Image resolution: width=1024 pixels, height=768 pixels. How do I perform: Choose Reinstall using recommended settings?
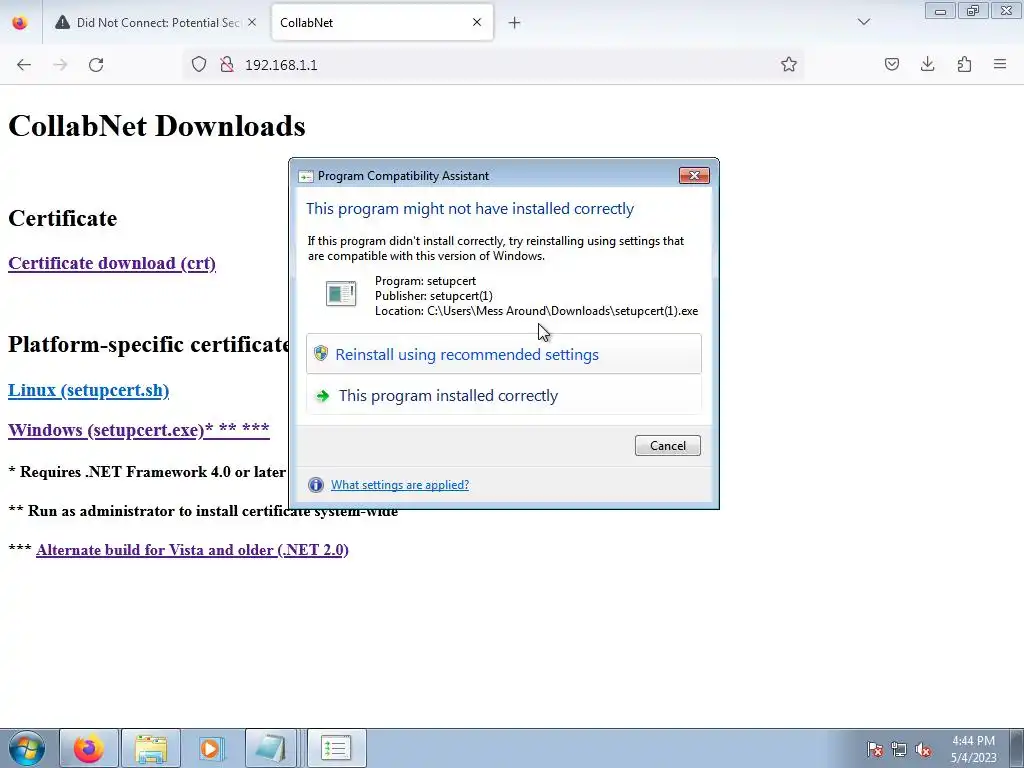504,354
